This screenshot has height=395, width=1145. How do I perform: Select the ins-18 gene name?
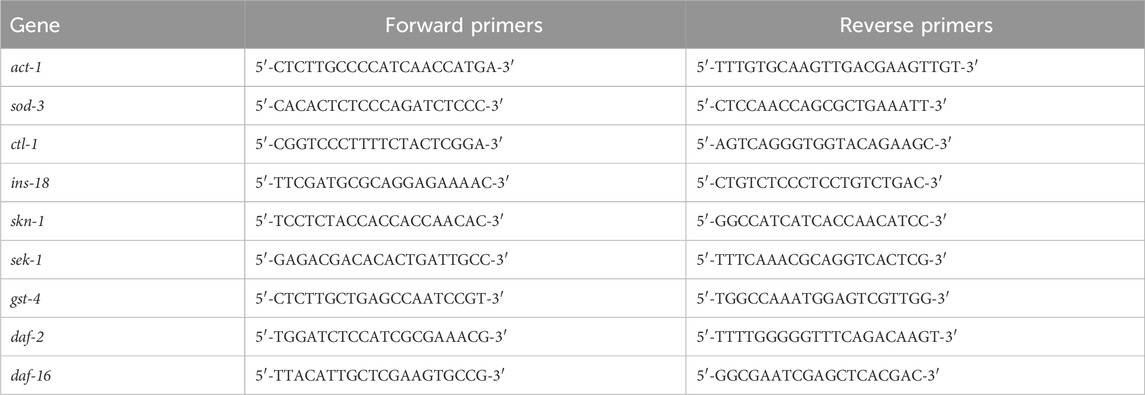pos(31,183)
